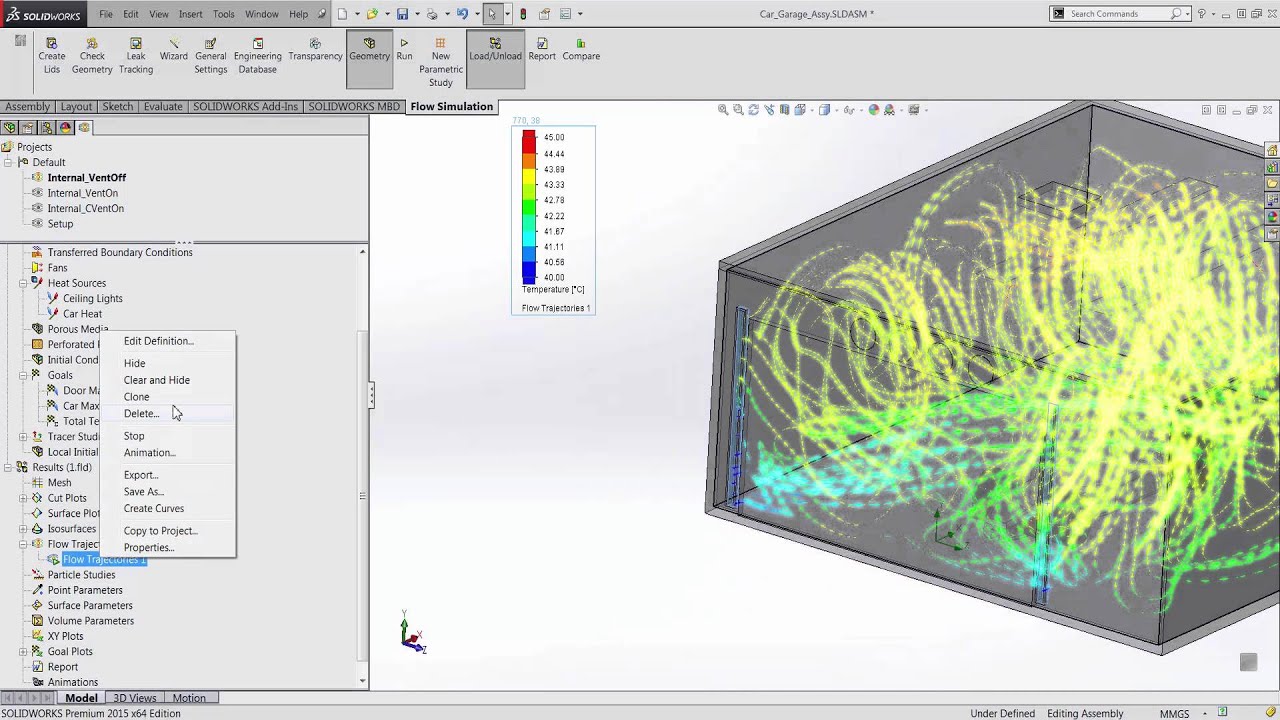The image size is (1280, 720).
Task: Select the Particle Studies item
Action: [x=81, y=575]
